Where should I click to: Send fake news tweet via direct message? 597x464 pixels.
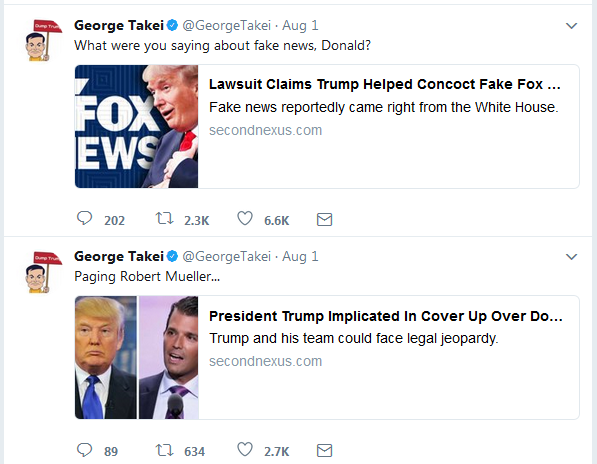(324, 219)
